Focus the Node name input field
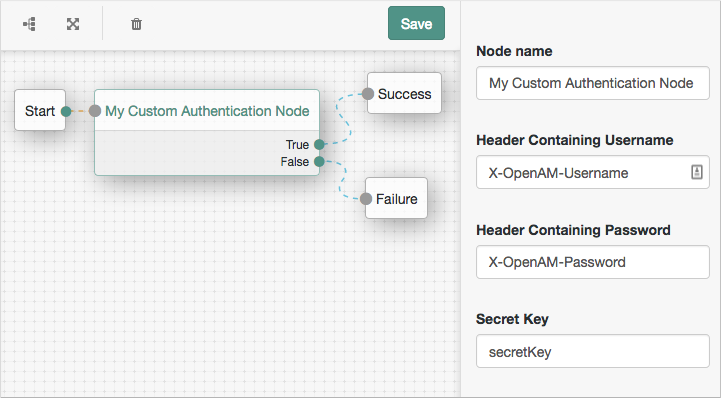Image resolution: width=721 pixels, height=398 pixels. coord(593,83)
